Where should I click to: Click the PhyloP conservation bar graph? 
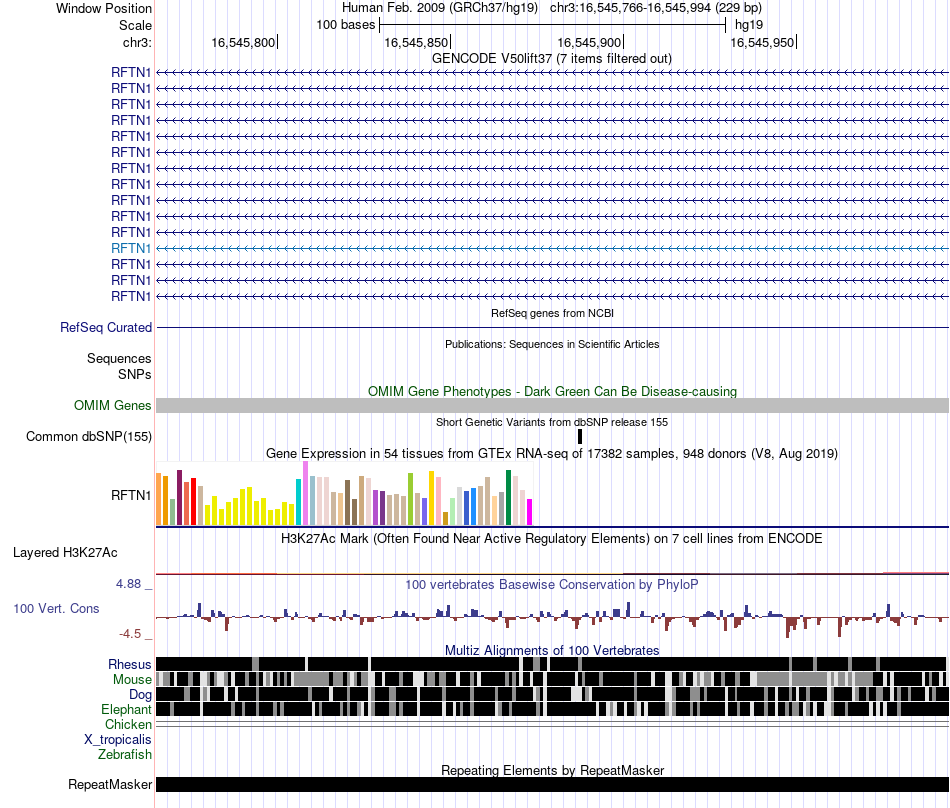[x=552, y=618]
